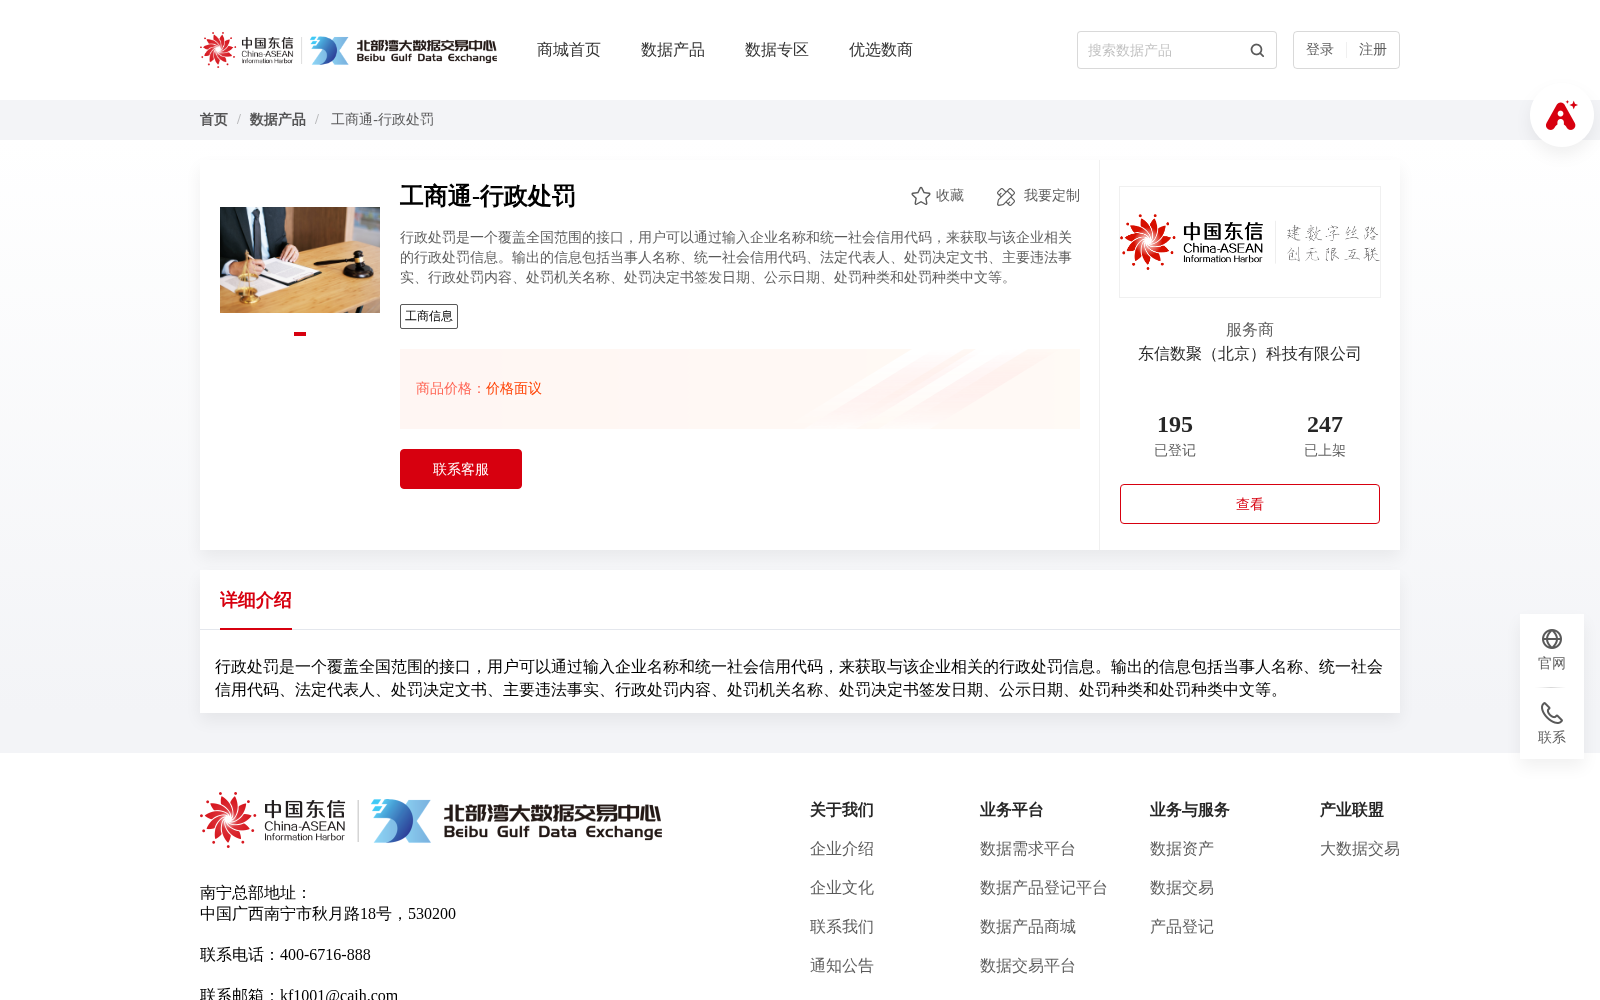Open footer link 通知公告
This screenshot has width=1600, height=1000.
pyautogui.click(x=842, y=966)
